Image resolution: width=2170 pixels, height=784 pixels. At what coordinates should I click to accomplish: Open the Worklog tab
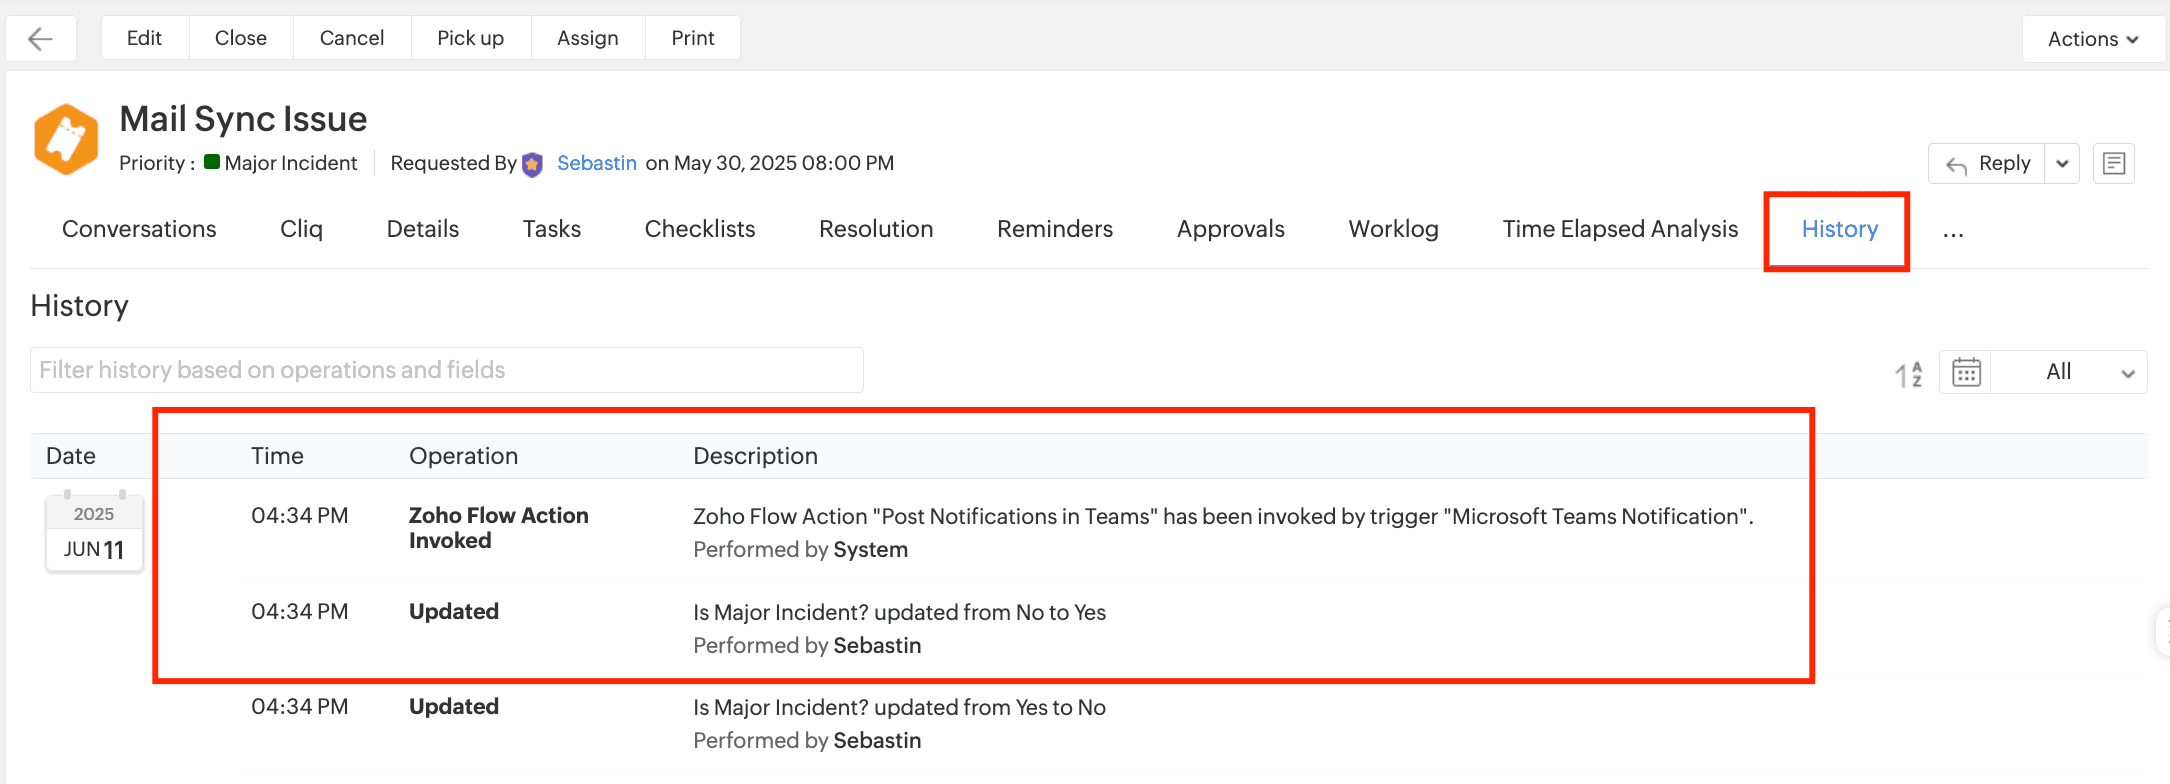1393,229
